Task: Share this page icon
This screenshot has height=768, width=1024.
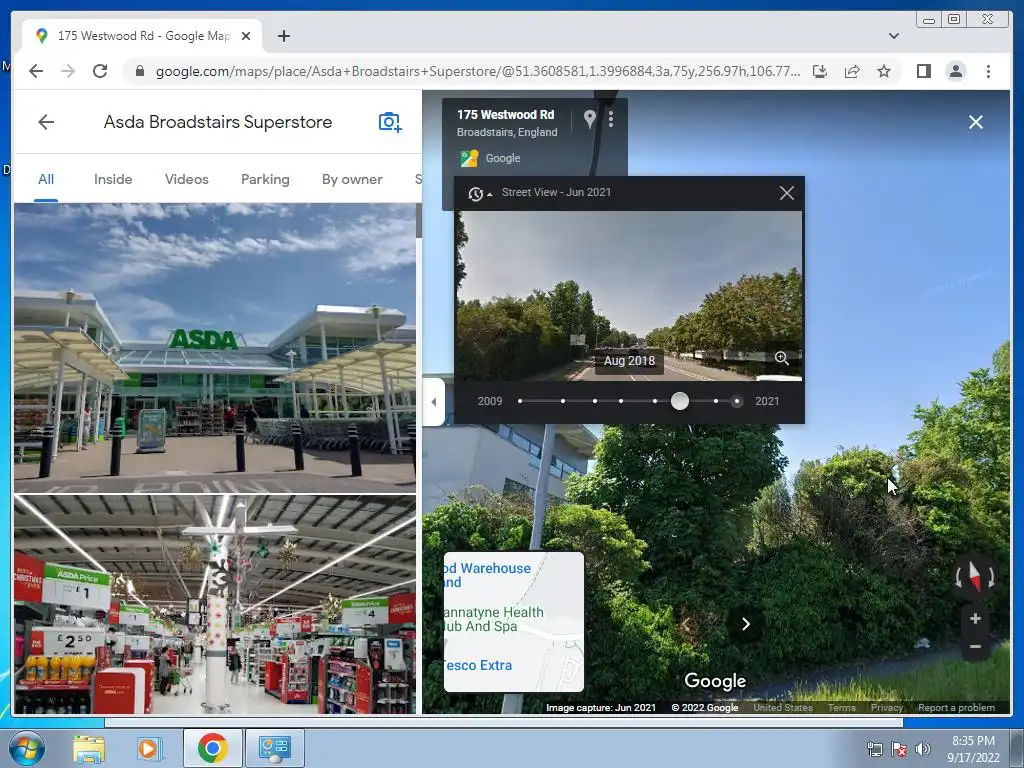Action: [x=852, y=71]
